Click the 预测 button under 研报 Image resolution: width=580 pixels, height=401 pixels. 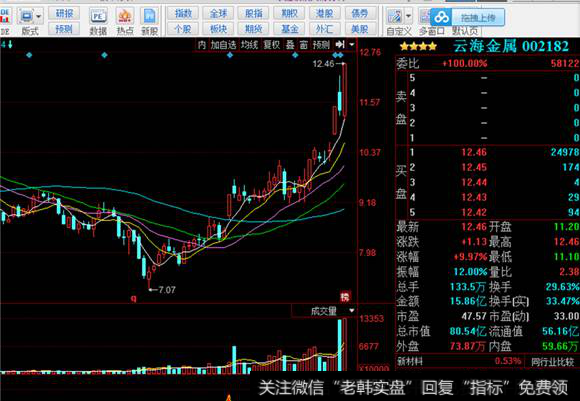point(64,29)
